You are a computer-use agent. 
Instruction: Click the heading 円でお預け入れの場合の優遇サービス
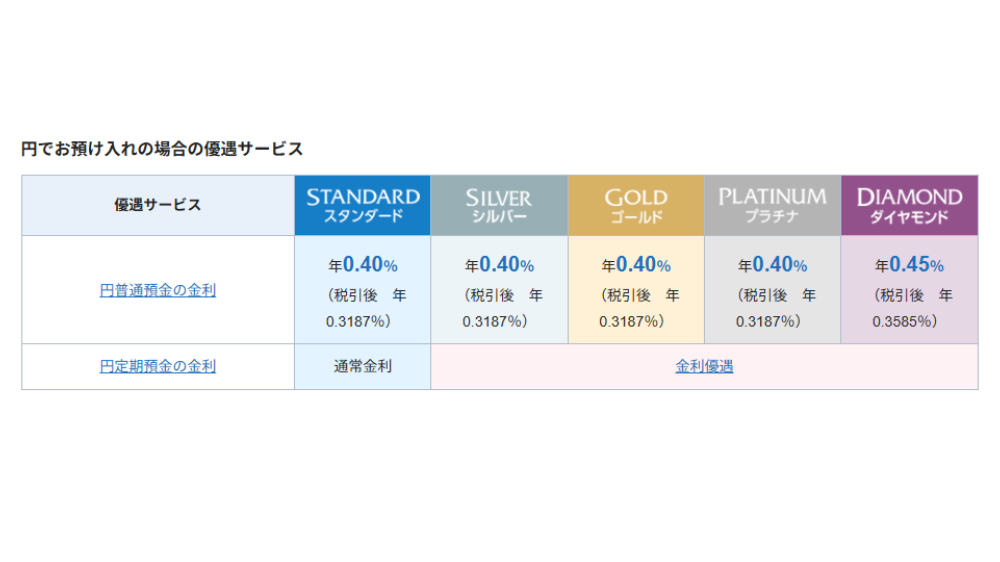tap(162, 149)
